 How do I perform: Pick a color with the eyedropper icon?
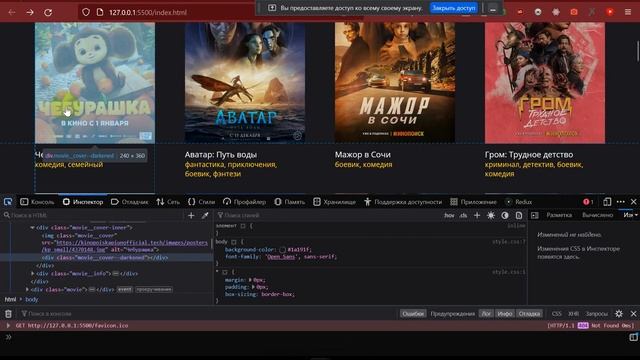pyautogui.click(x=205, y=215)
